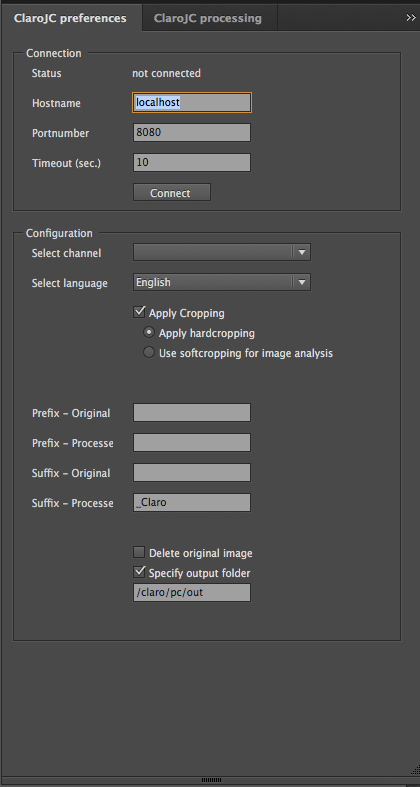Expand hidden panels with double-arrow icon
Image resolution: width=420 pixels, height=787 pixels.
pyautogui.click(x=410, y=18)
